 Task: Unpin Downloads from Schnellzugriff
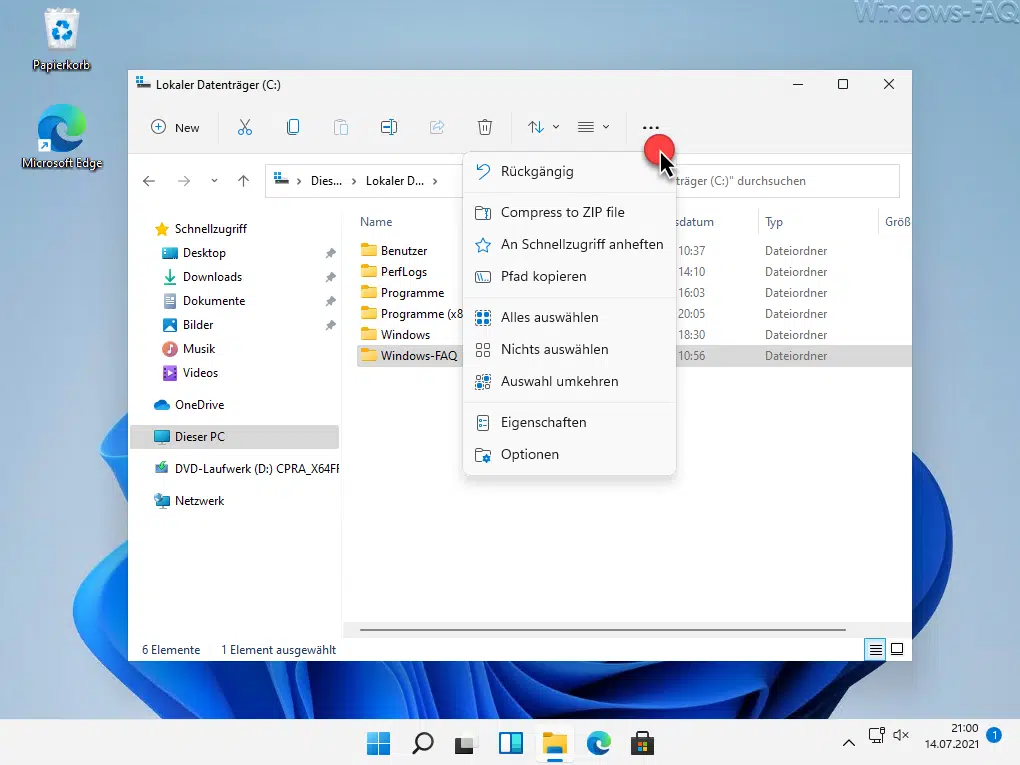tap(330, 276)
